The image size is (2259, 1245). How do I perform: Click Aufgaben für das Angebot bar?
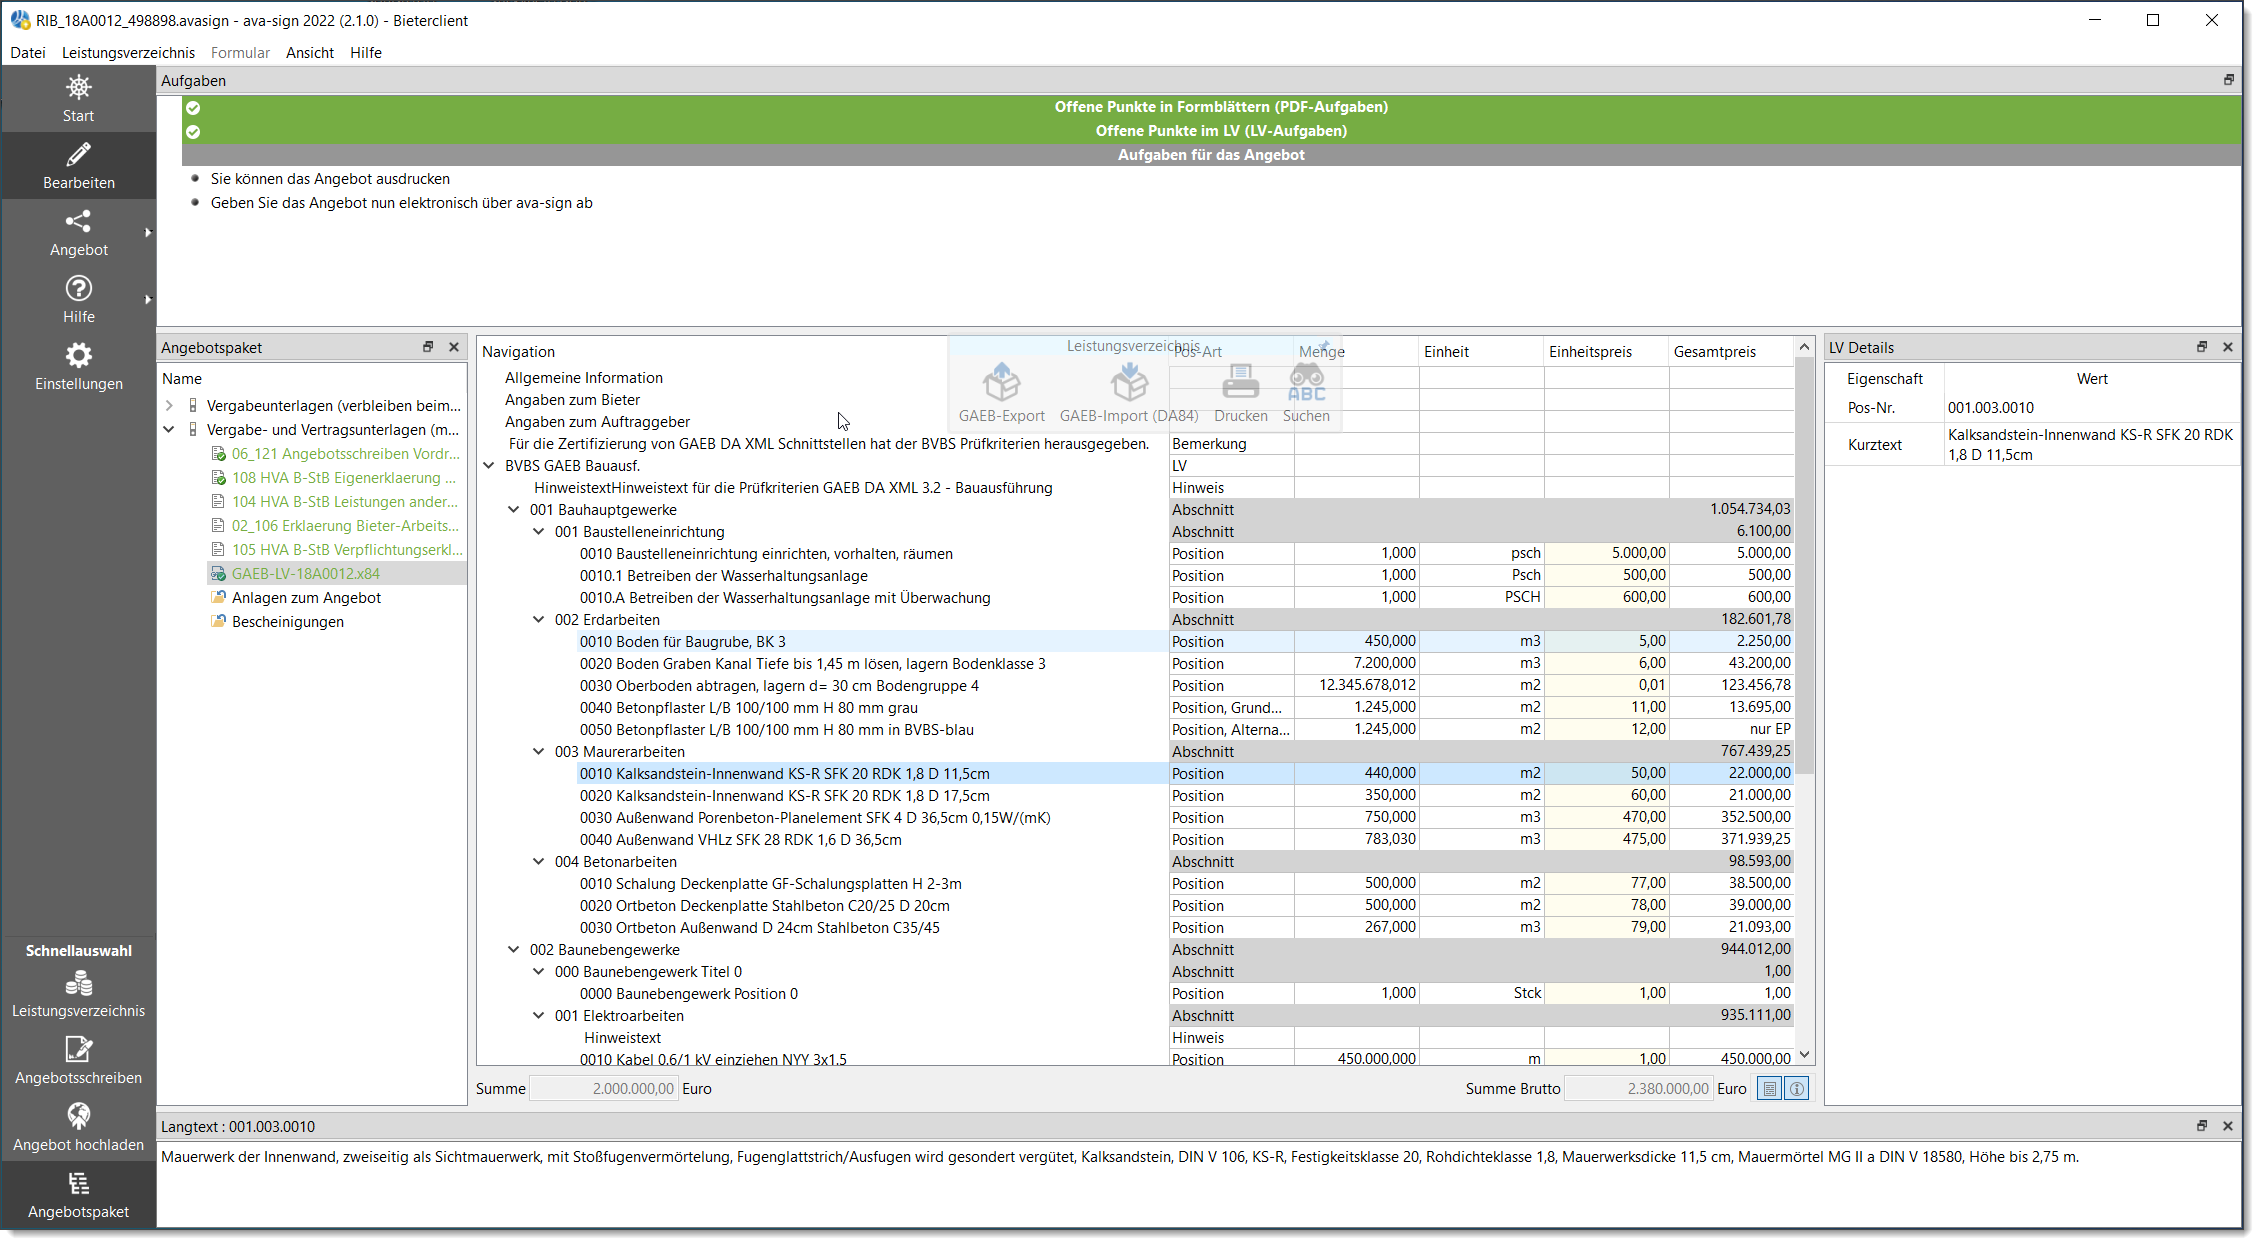[1211, 155]
